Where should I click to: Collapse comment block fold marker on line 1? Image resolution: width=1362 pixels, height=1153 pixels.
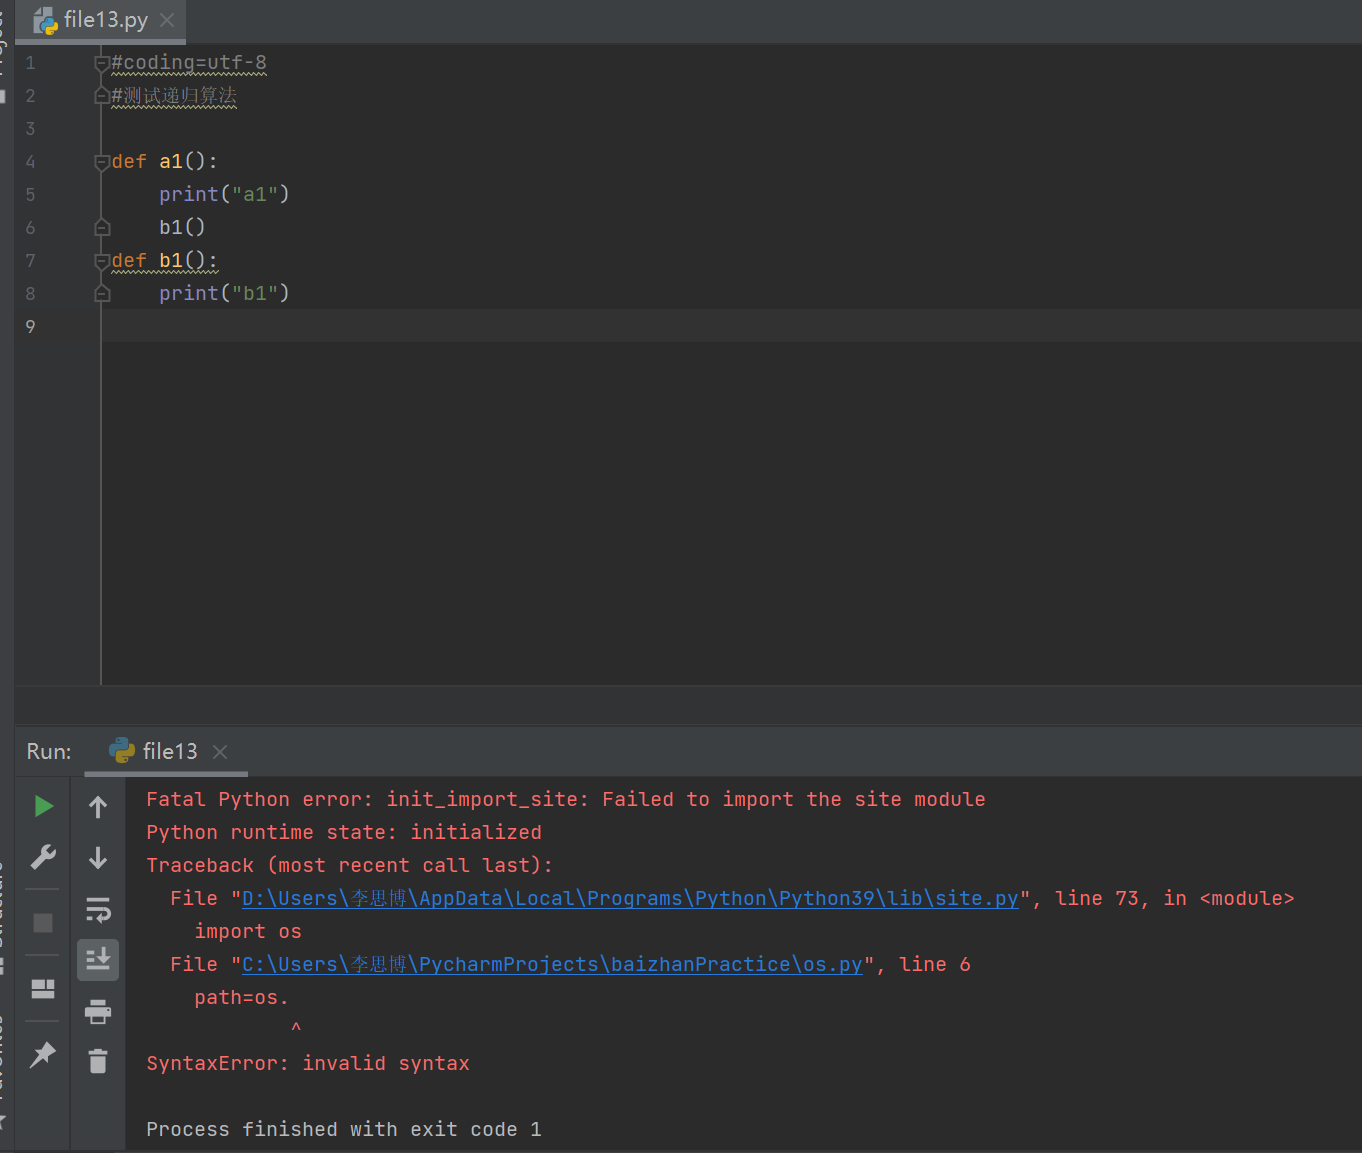[x=101, y=63]
